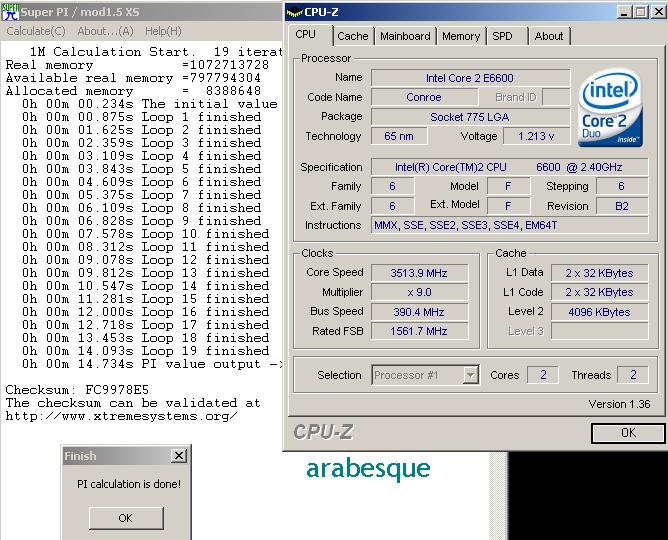Click the Technology value 65 nm
The height and width of the screenshot is (540, 668).
[399, 136]
